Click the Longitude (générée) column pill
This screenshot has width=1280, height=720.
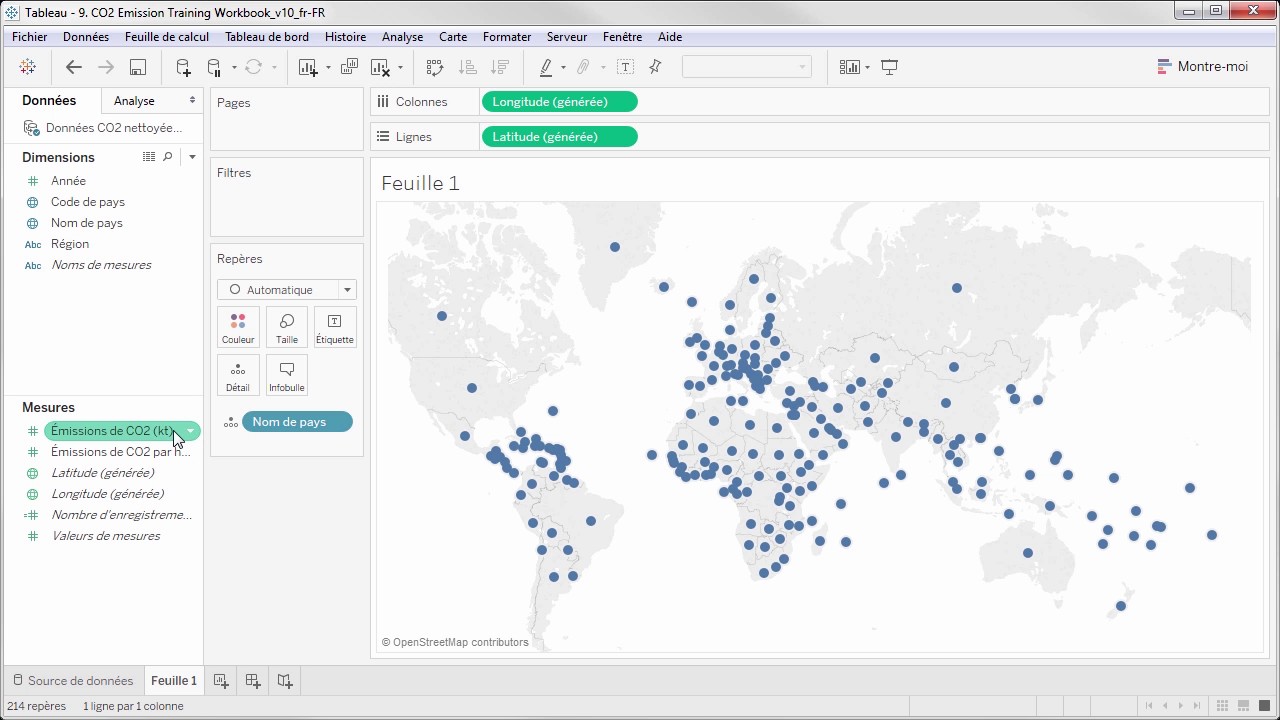559,102
